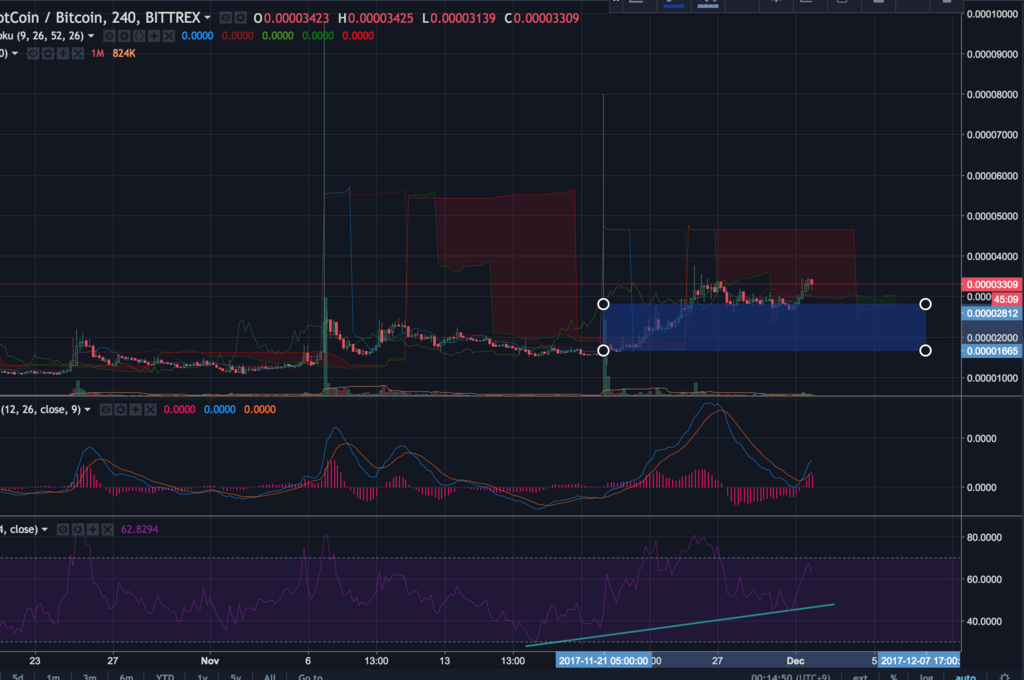Select bottom-right handle of blue rectangle drawing
Viewport: 1024px width, 680px height.
pyautogui.click(x=925, y=351)
